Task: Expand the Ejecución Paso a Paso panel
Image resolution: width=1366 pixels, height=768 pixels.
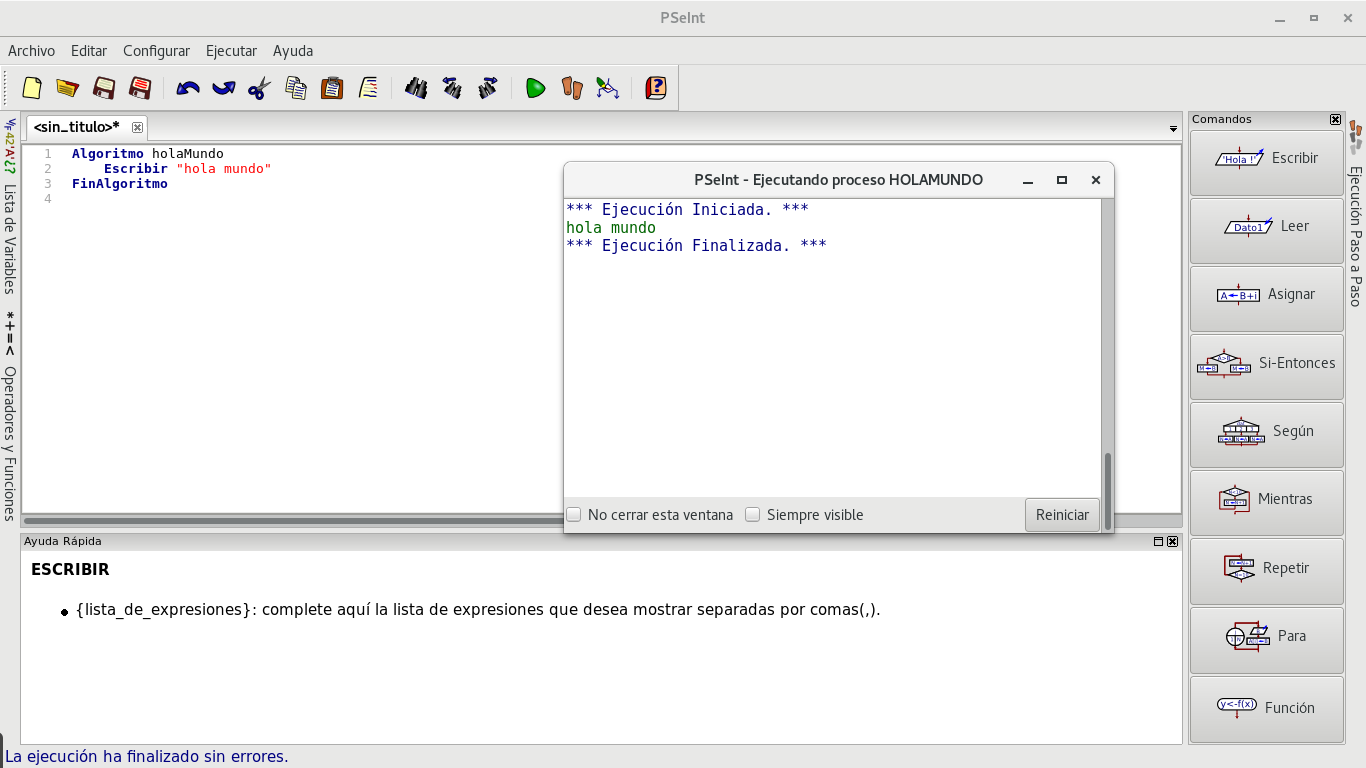Action: tap(1356, 235)
